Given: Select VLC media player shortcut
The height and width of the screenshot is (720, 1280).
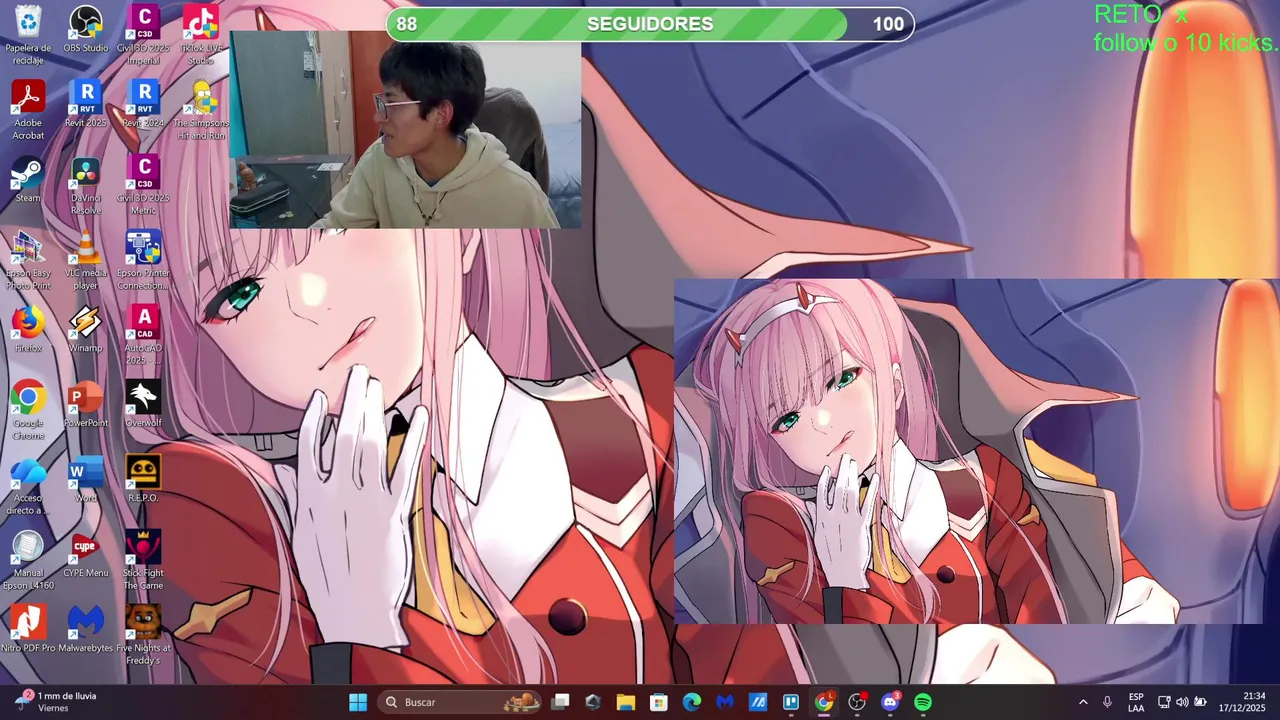Looking at the screenshot, I should [86, 260].
